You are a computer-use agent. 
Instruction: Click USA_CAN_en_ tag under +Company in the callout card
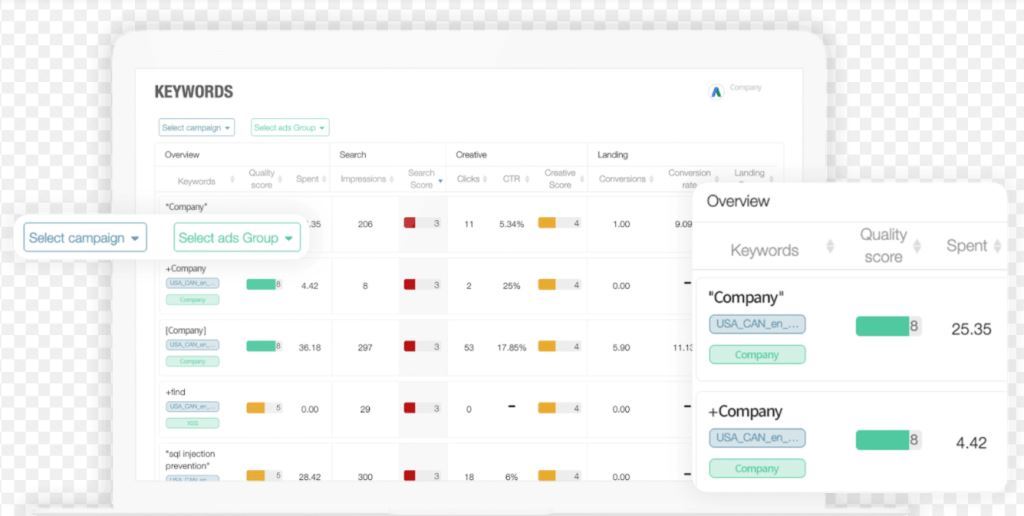(758, 438)
